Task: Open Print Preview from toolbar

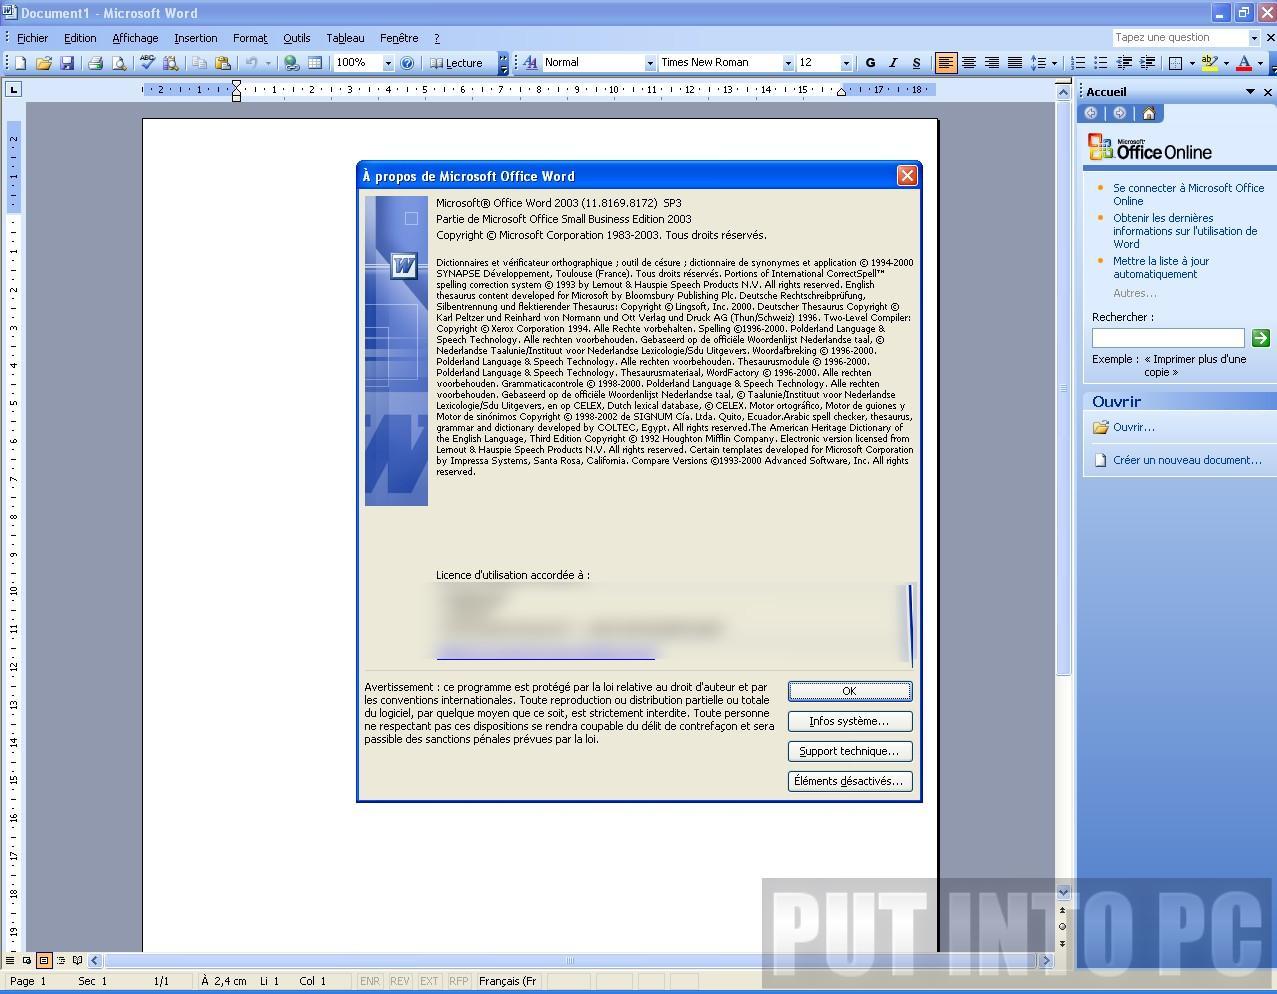Action: (119, 63)
